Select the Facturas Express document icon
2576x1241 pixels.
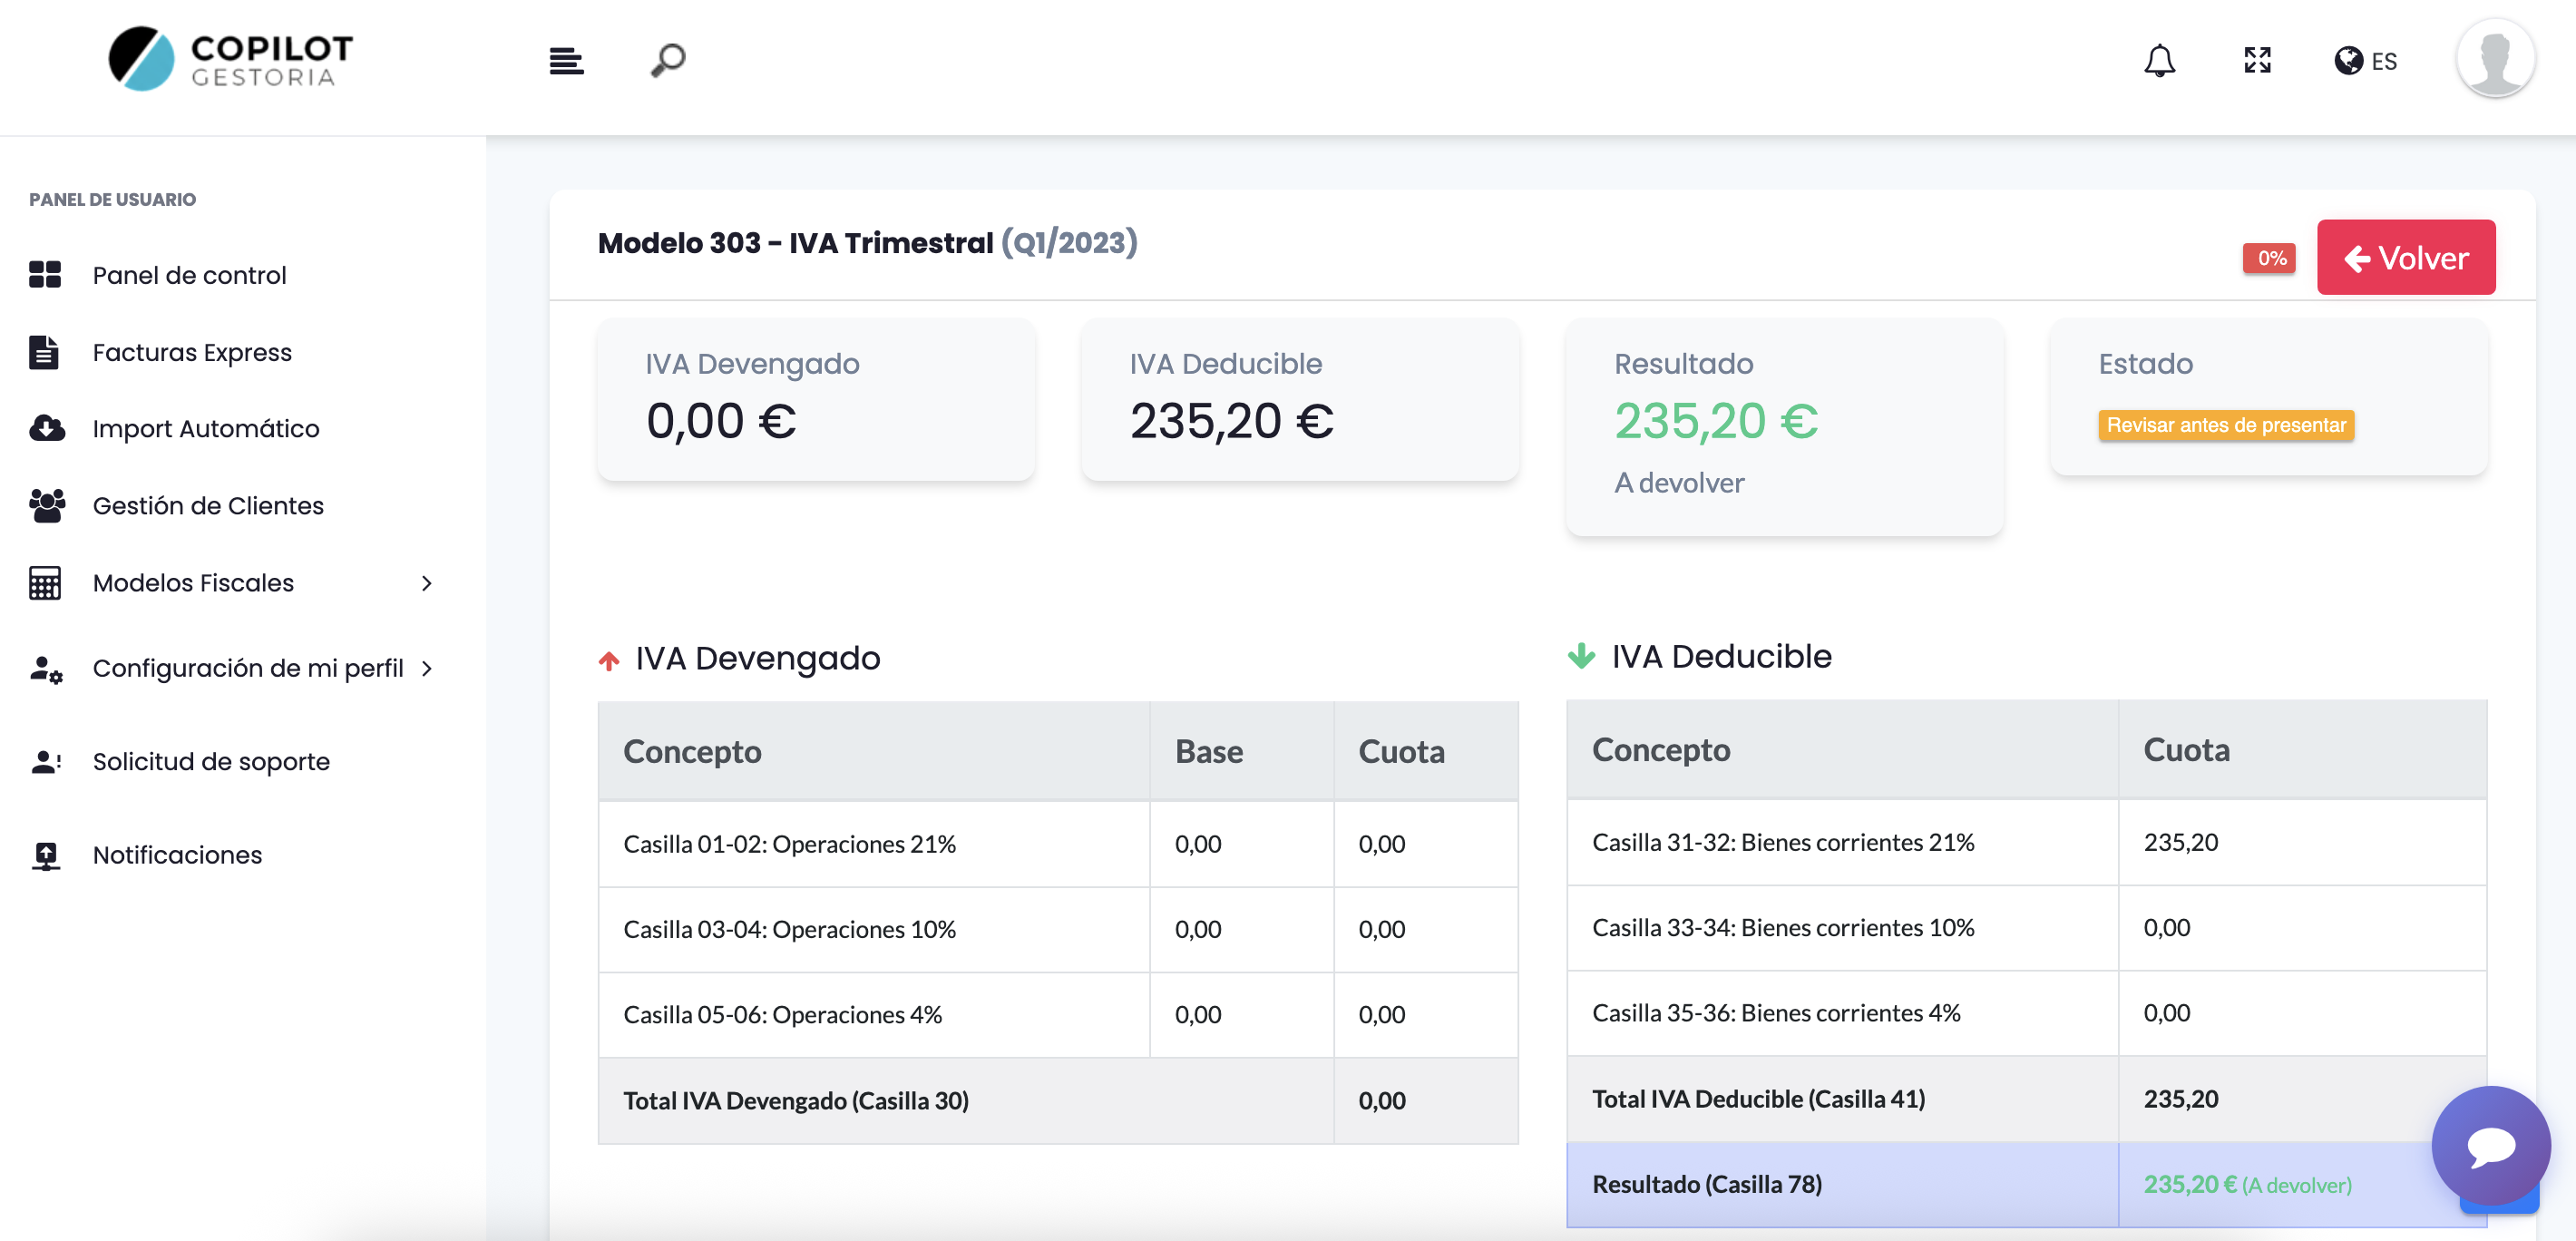click(44, 351)
